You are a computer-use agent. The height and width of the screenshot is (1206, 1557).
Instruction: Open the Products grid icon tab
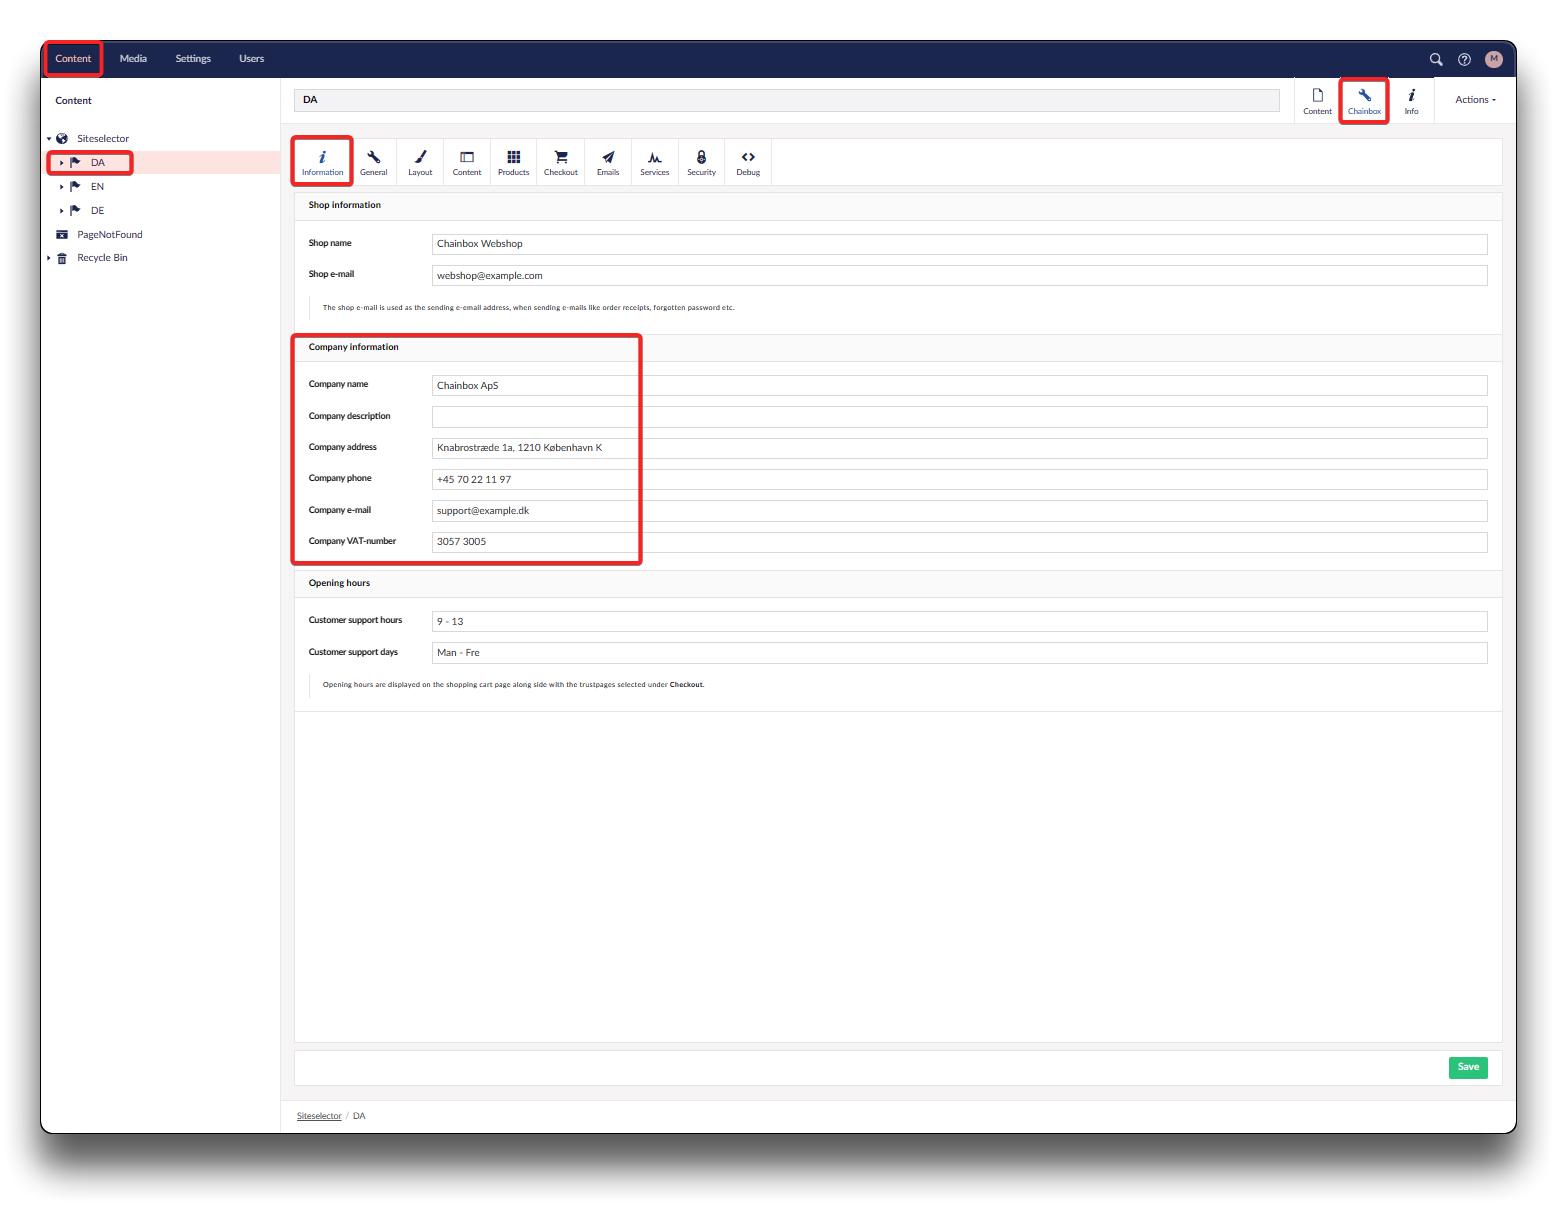(x=513, y=162)
